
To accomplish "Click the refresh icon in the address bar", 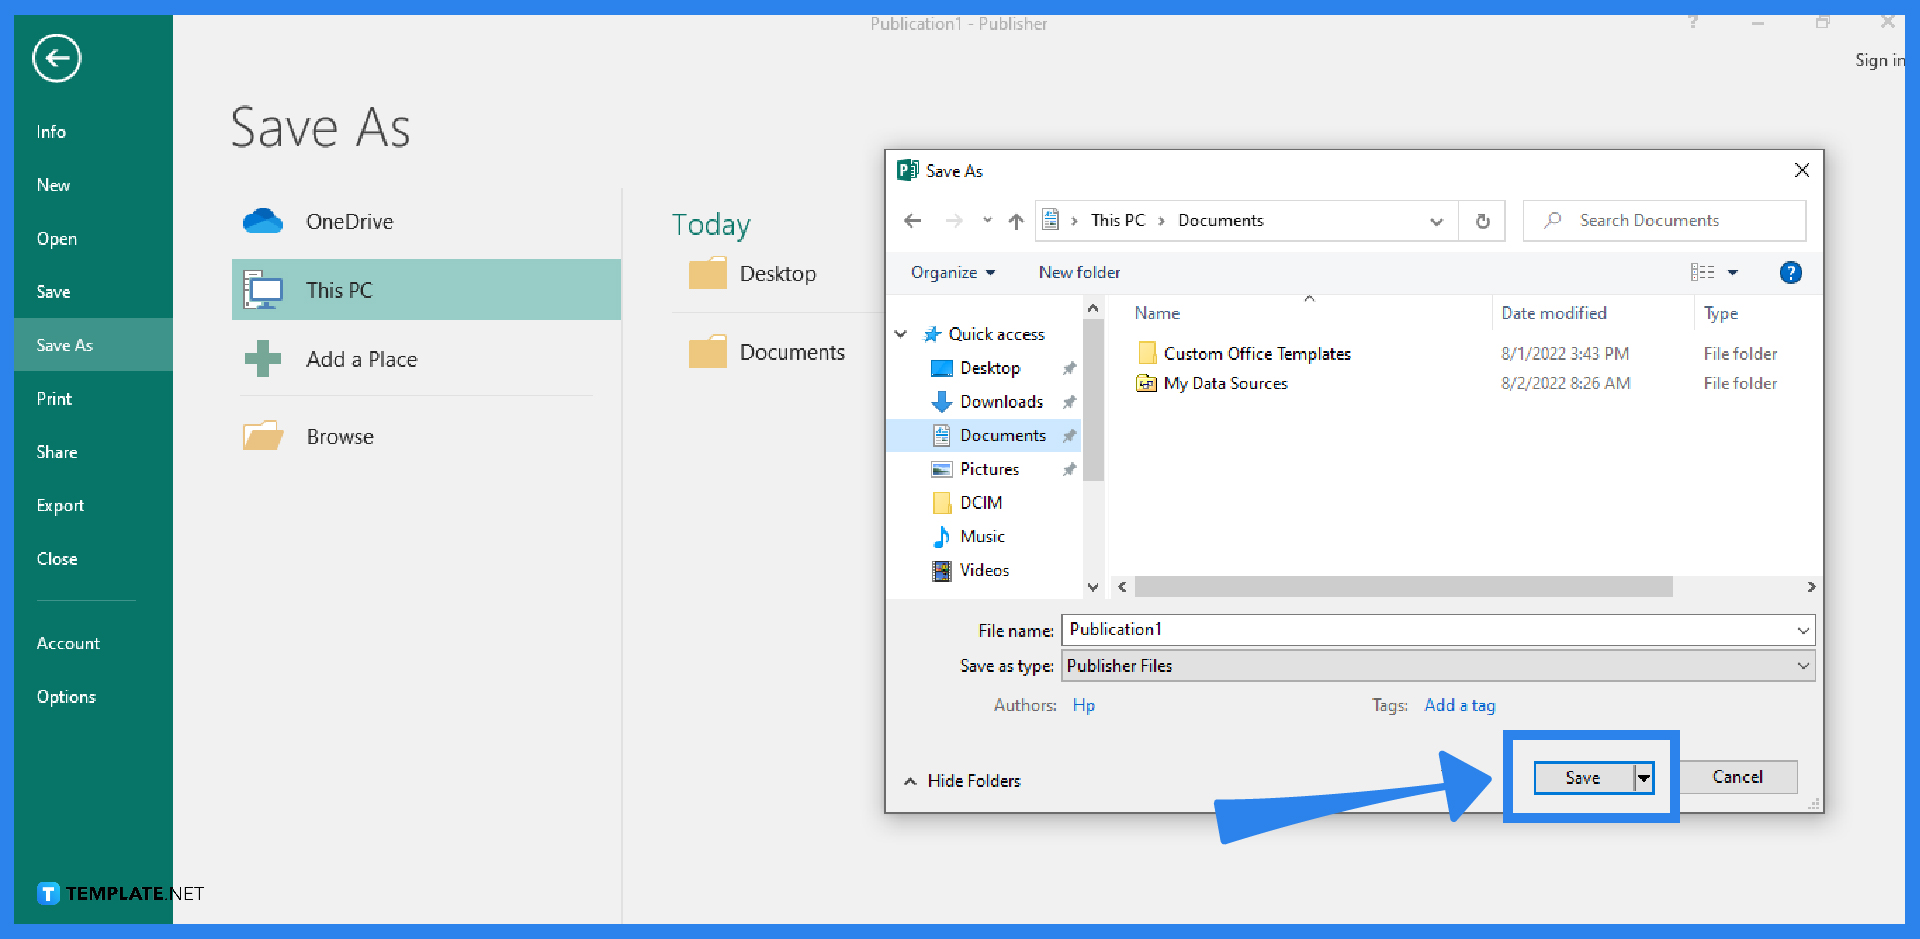I will (1482, 220).
